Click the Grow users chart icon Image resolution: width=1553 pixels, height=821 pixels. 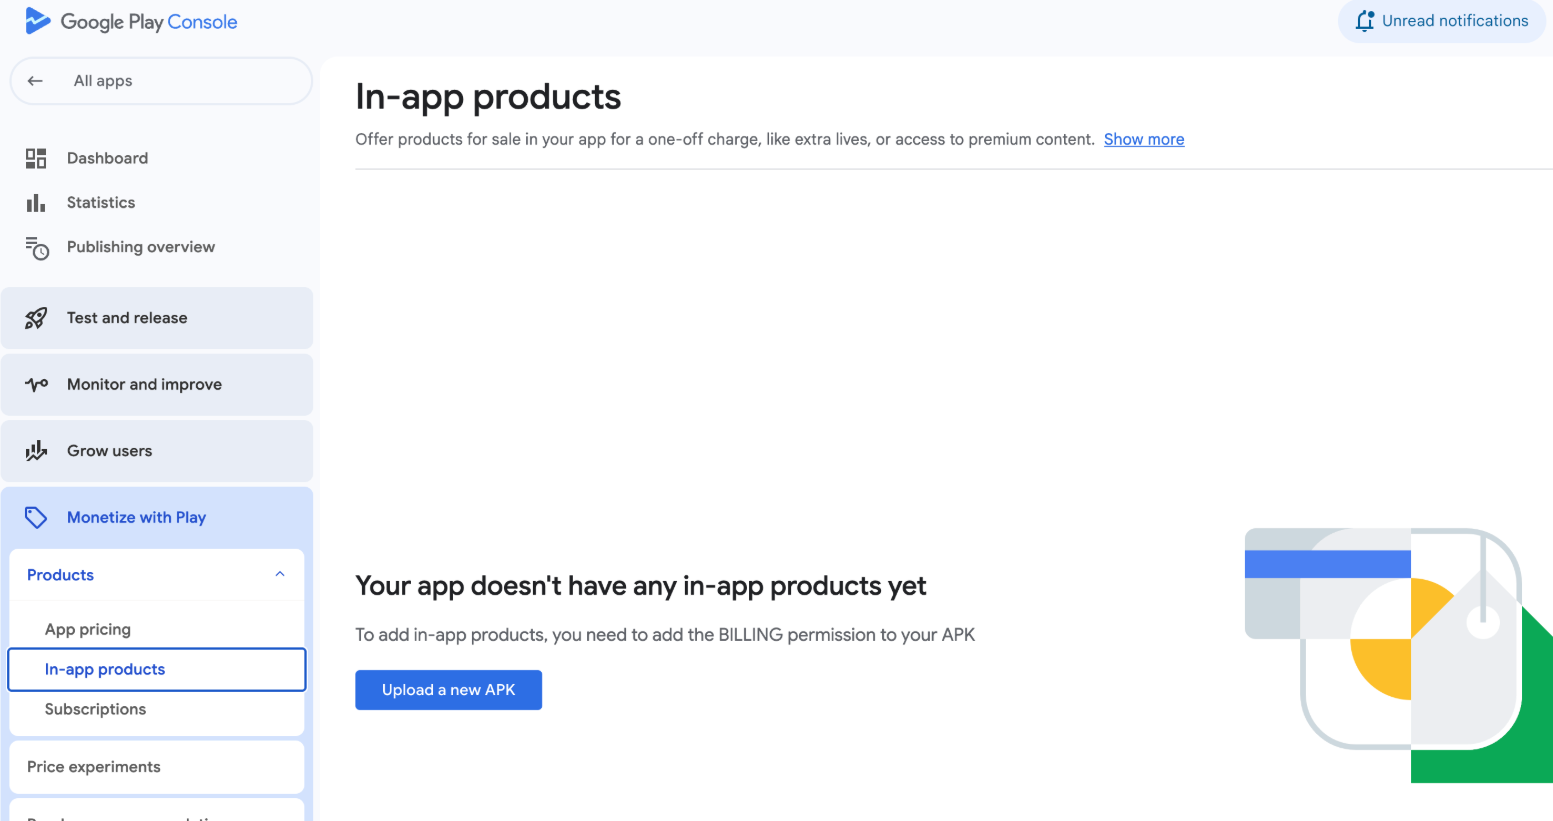36,450
